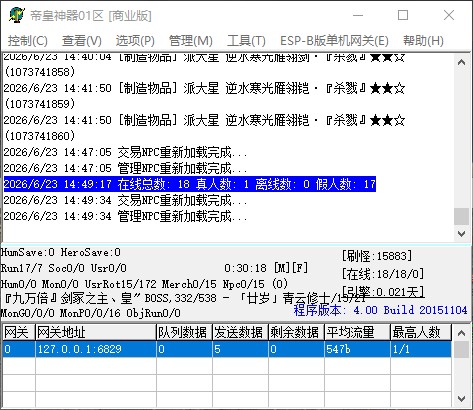The width and height of the screenshot is (473, 410).
Task: Open the ESP-B版单机网关(E) menu
Action: (x=334, y=41)
